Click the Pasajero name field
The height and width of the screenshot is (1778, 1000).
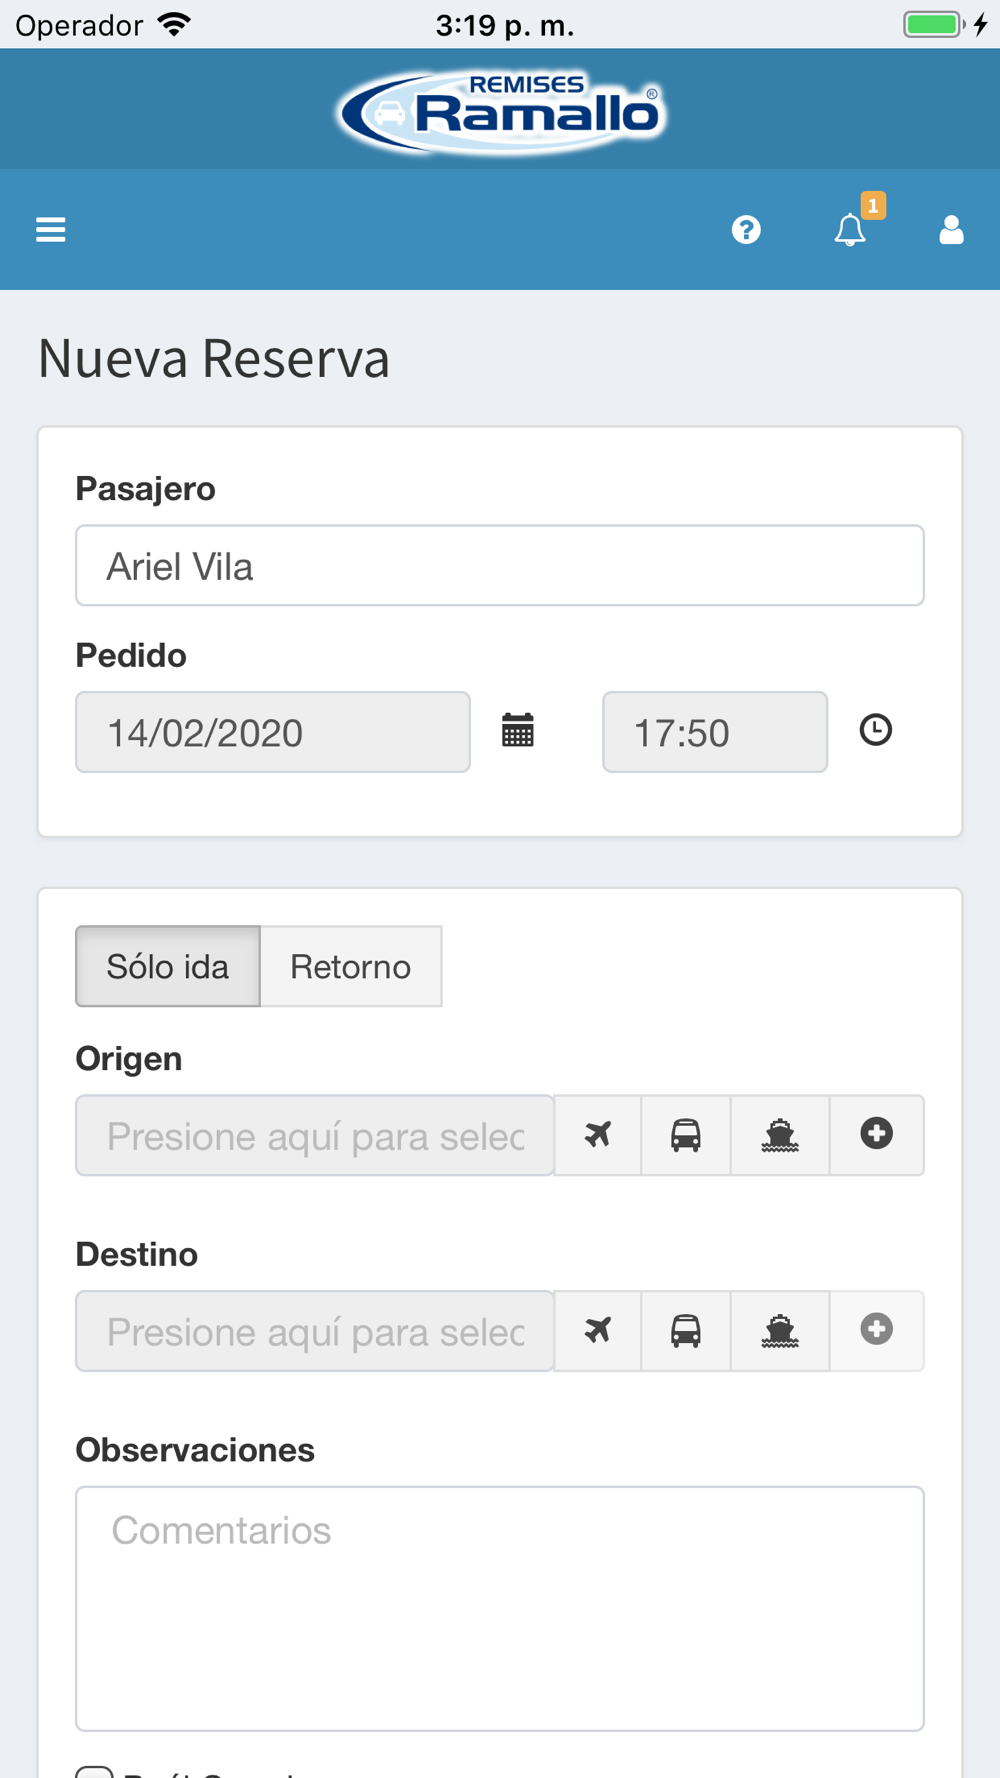click(x=500, y=566)
